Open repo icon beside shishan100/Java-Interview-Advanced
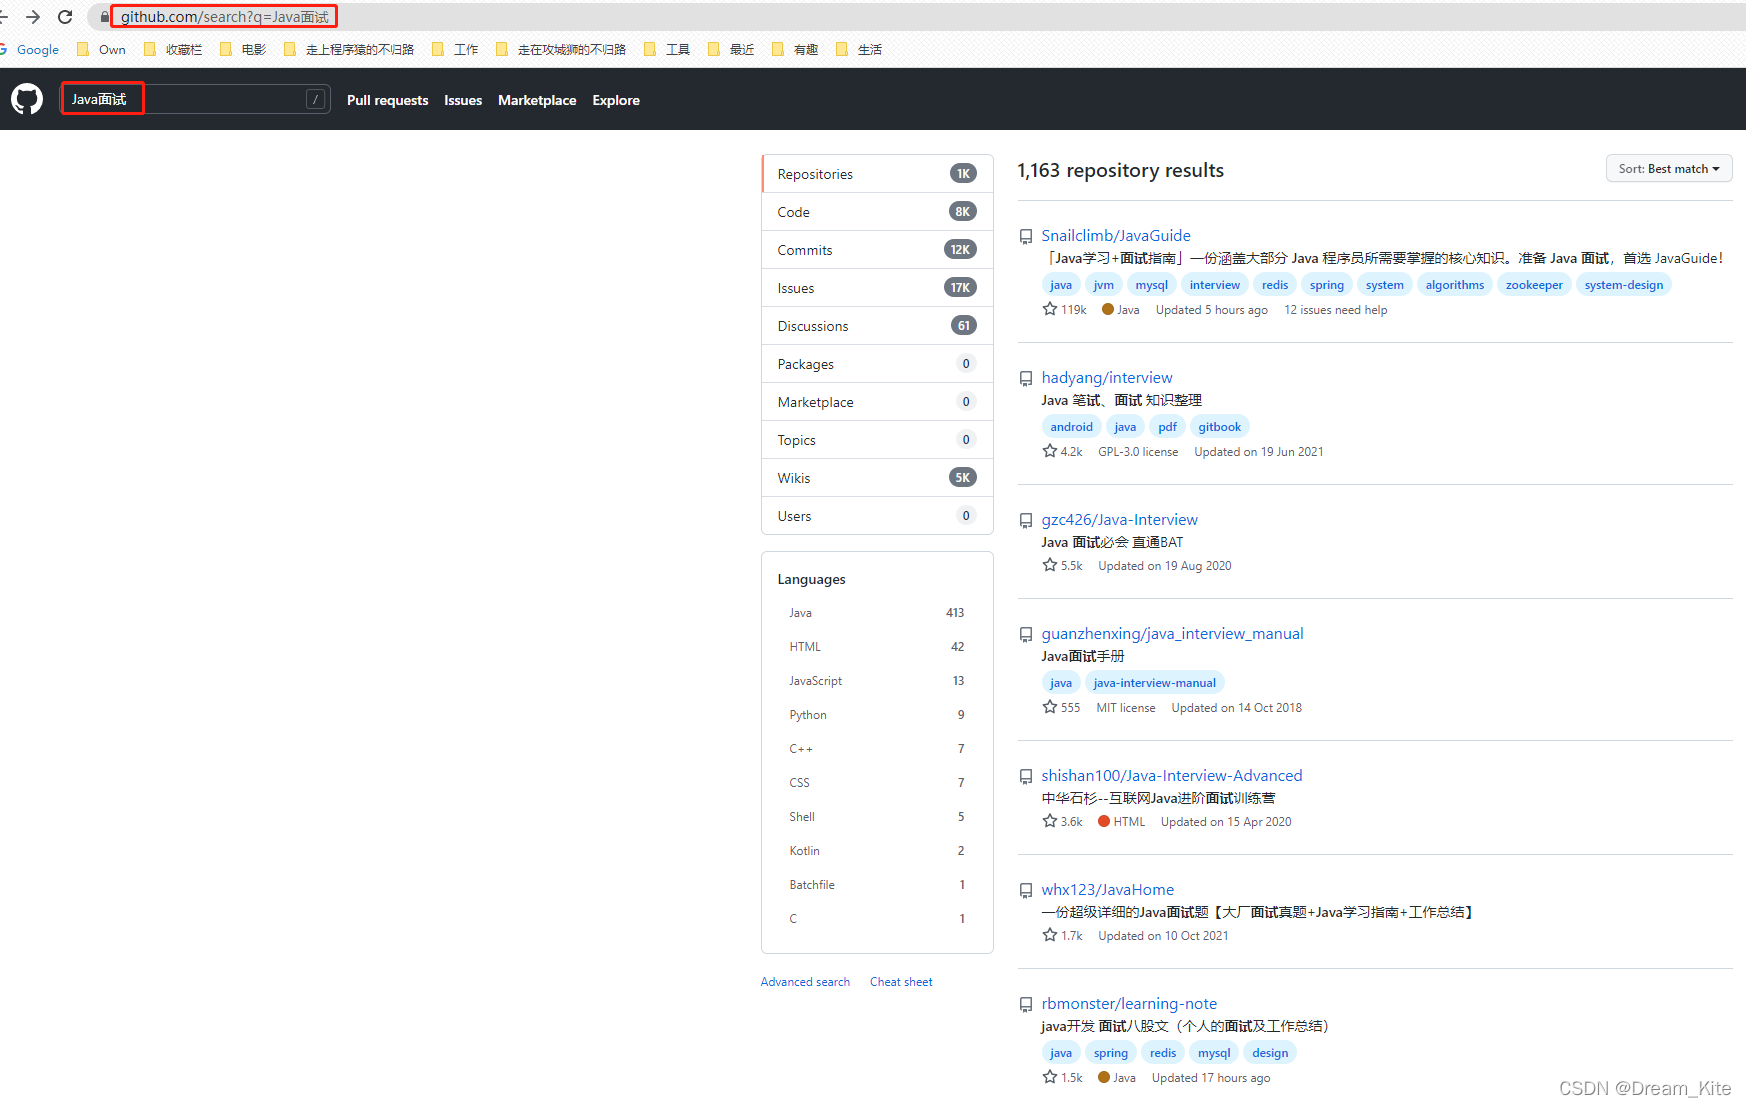1746x1107 pixels. [1025, 777]
